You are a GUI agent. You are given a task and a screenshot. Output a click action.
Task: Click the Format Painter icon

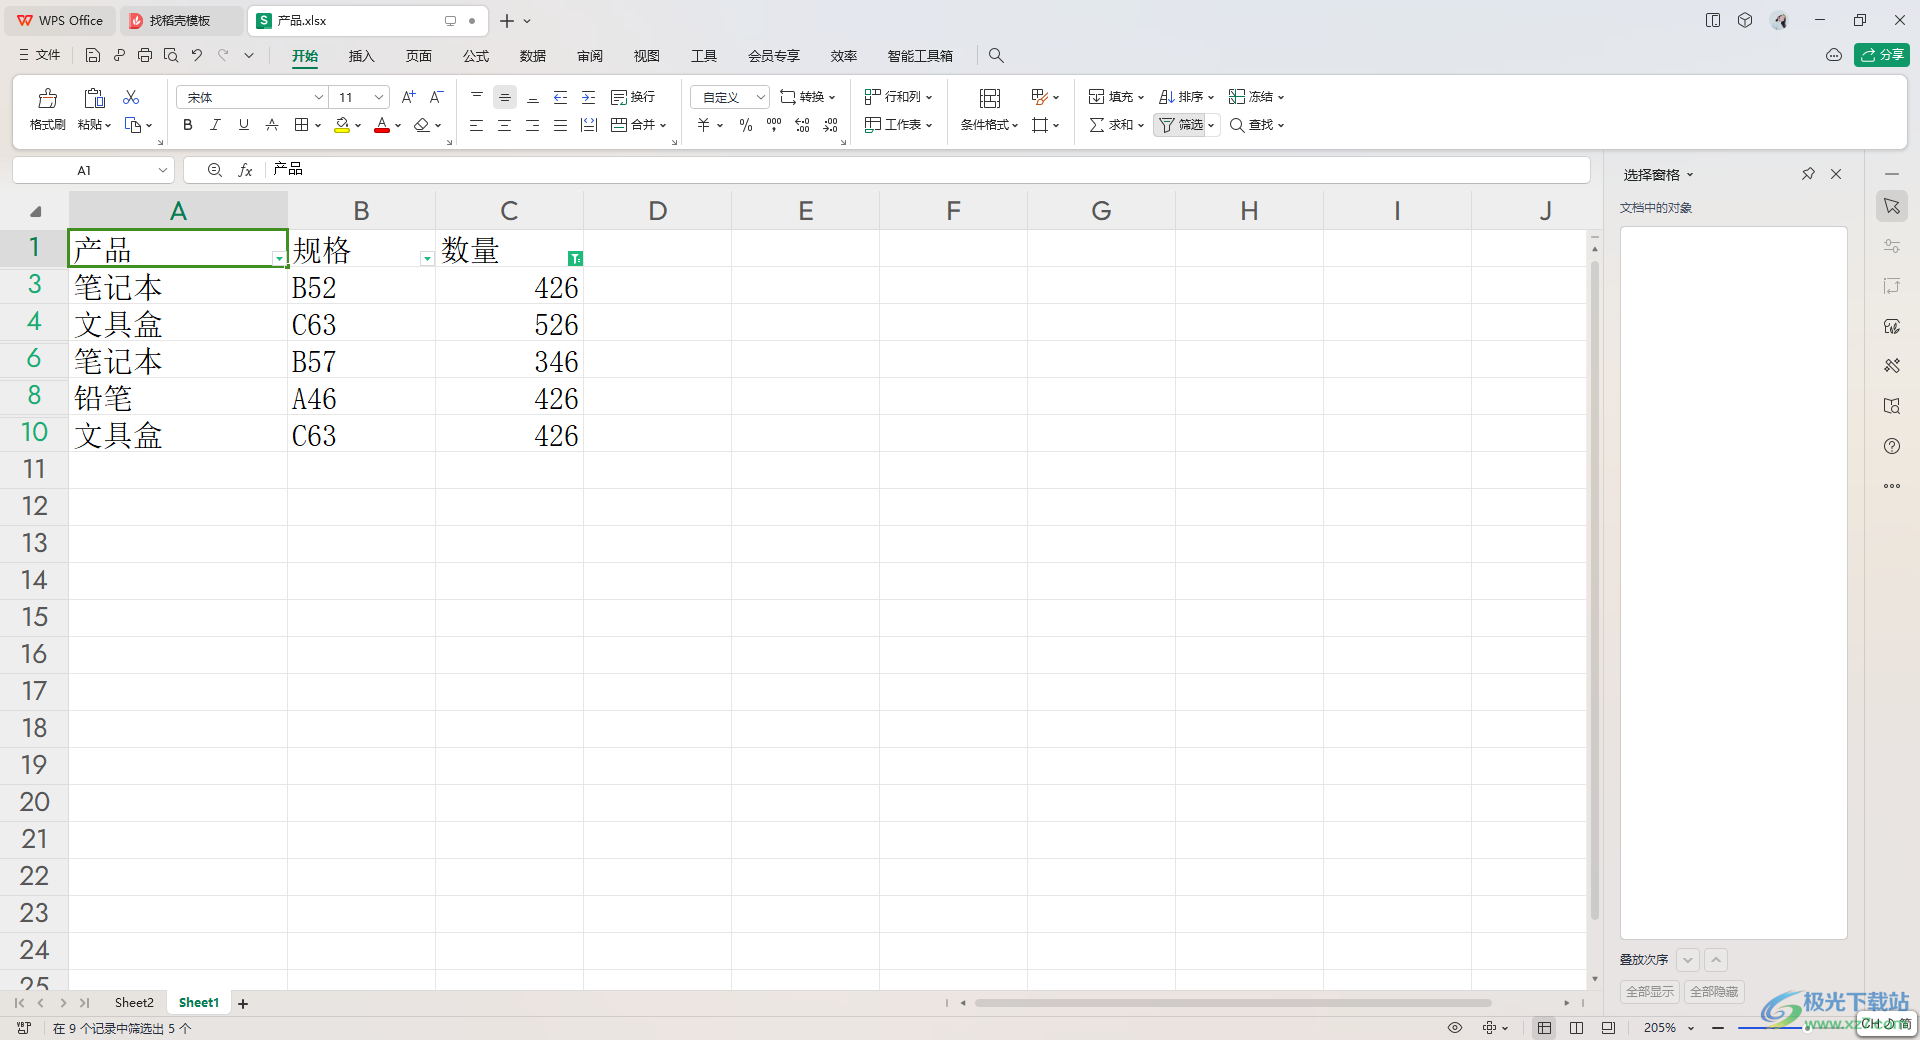pyautogui.click(x=47, y=98)
